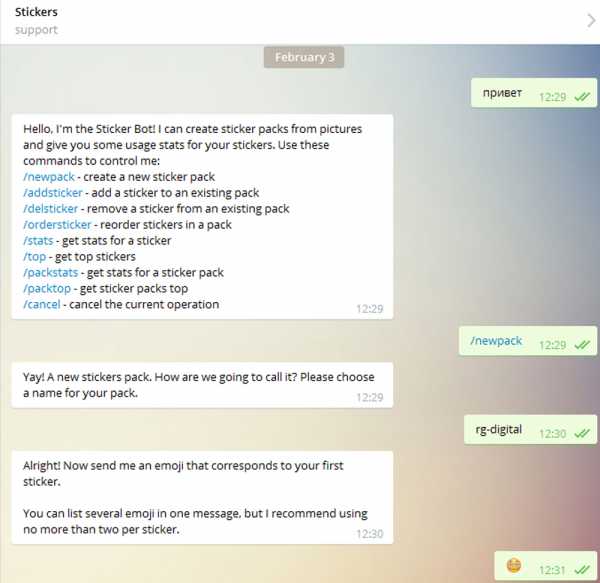The width and height of the screenshot is (600, 583).
Task: Click read checkmarks on rg-digital message
Action: coord(582,433)
